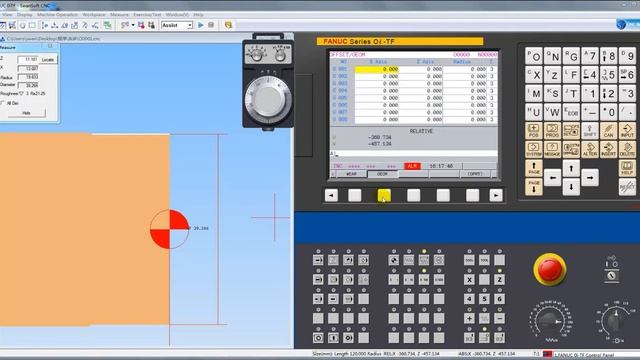Image resolution: width=640 pixels, height=360 pixels.
Task: Click the Diameter field in Measure panel
Action: click(x=28, y=85)
